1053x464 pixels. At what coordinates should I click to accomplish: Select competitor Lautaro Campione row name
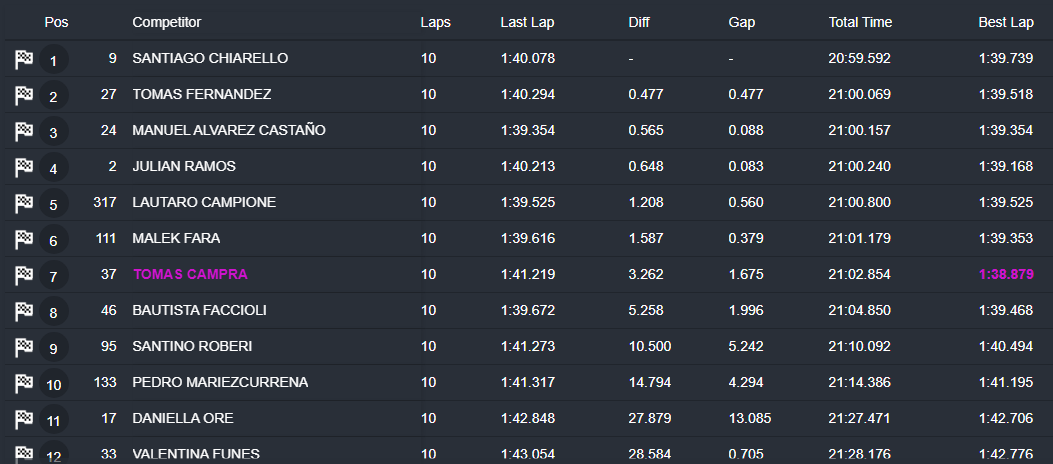204,202
